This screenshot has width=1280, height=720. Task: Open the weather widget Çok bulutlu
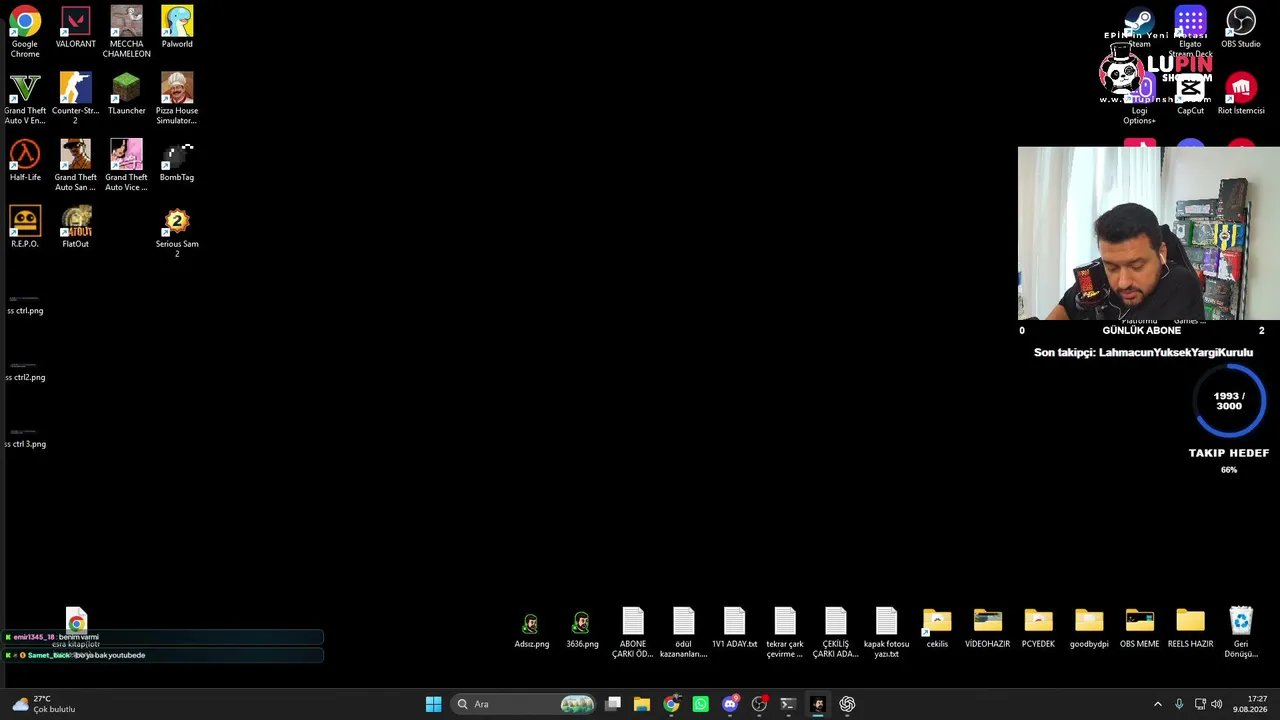click(43, 704)
